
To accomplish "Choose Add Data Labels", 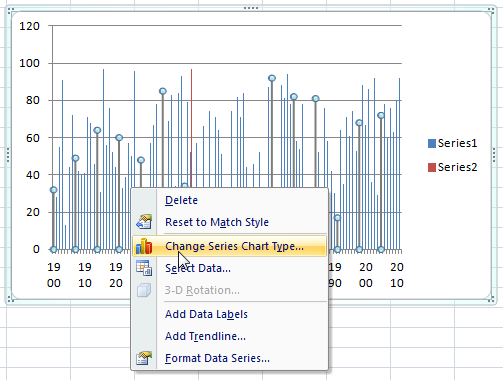I will (206, 314).
